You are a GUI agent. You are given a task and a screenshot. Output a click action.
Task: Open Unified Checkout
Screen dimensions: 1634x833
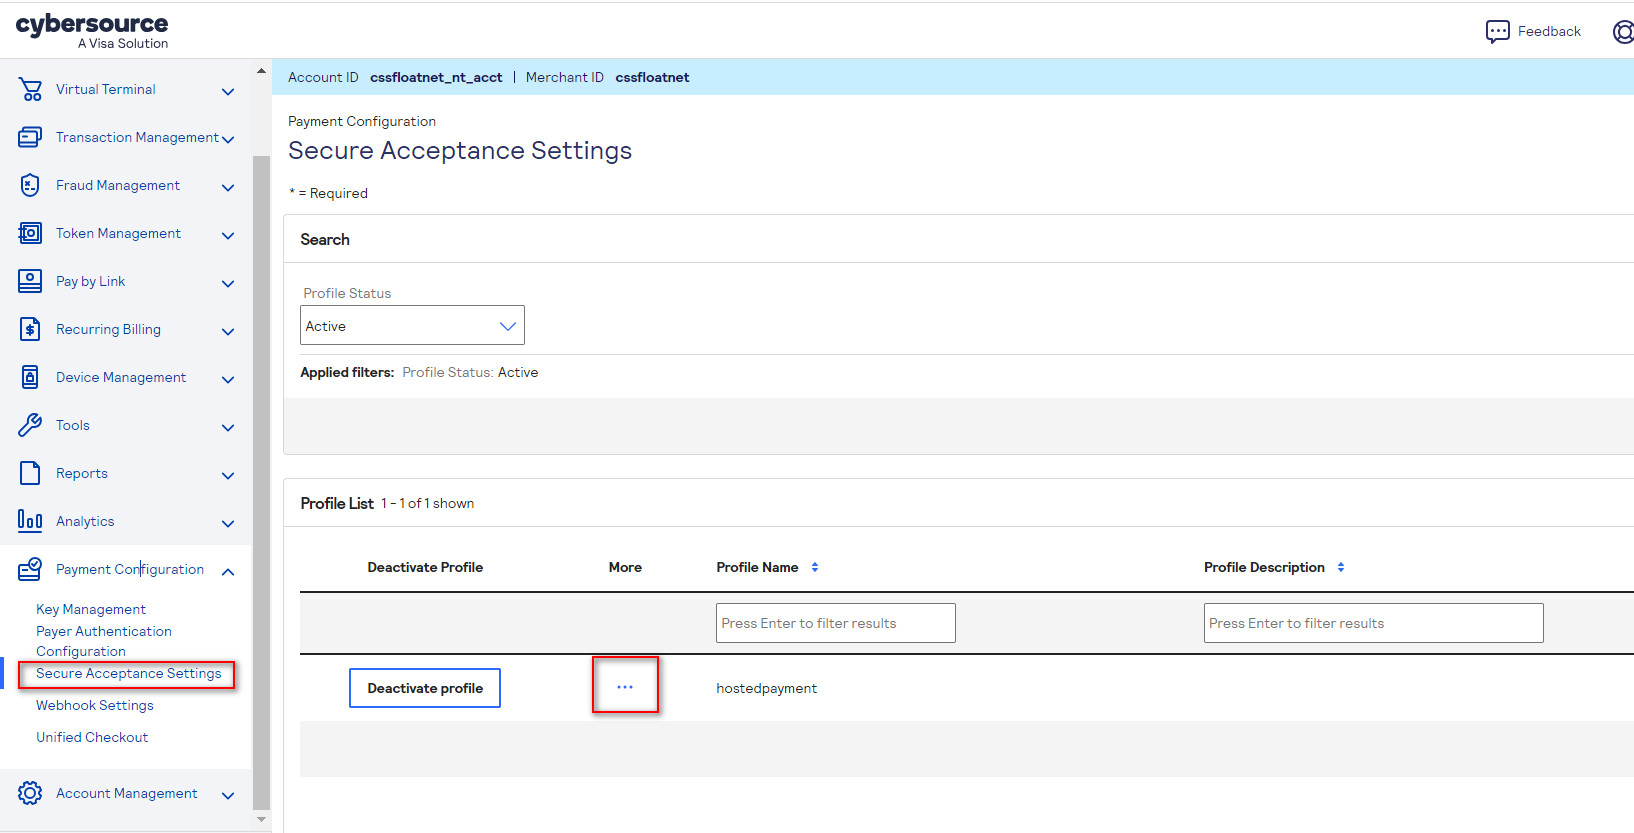point(92,737)
